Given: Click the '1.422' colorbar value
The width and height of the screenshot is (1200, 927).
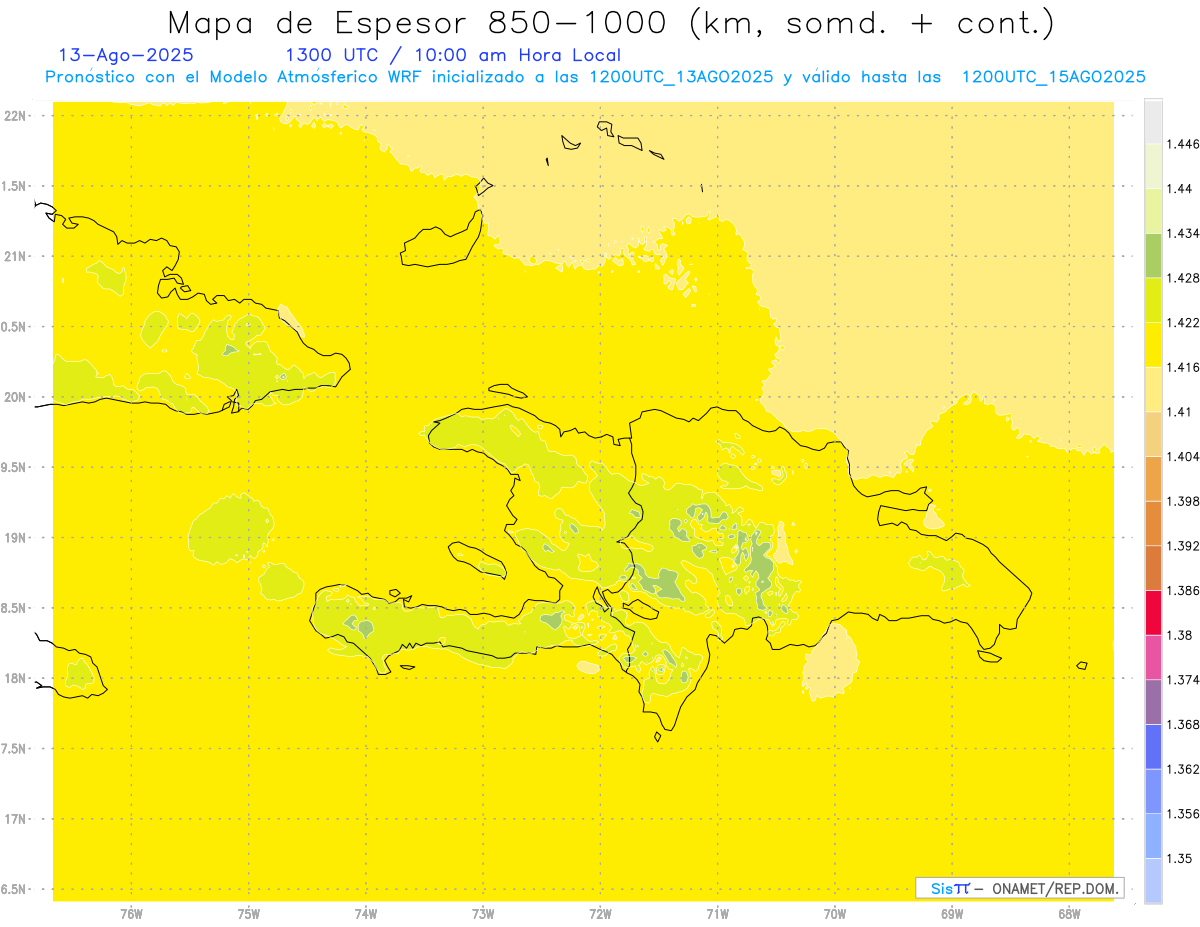Looking at the screenshot, I should tap(1184, 323).
